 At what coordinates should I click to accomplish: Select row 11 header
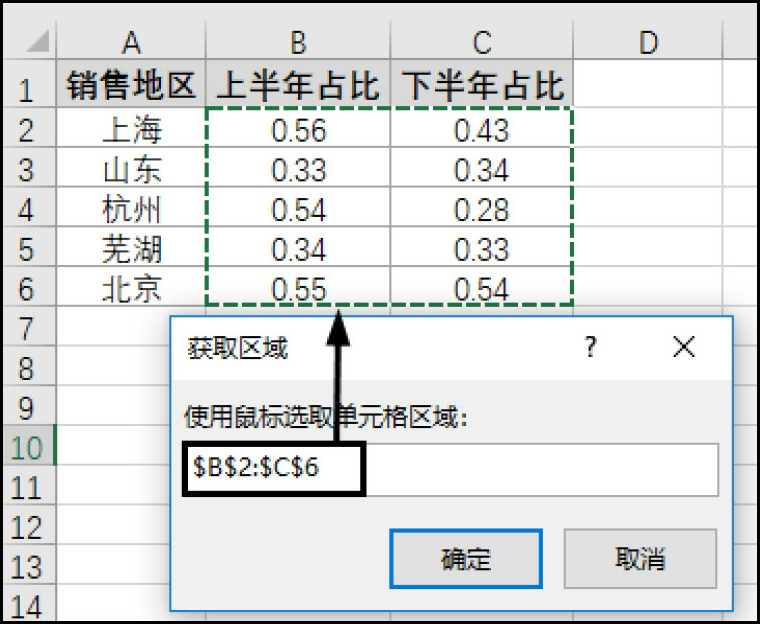click(29, 485)
